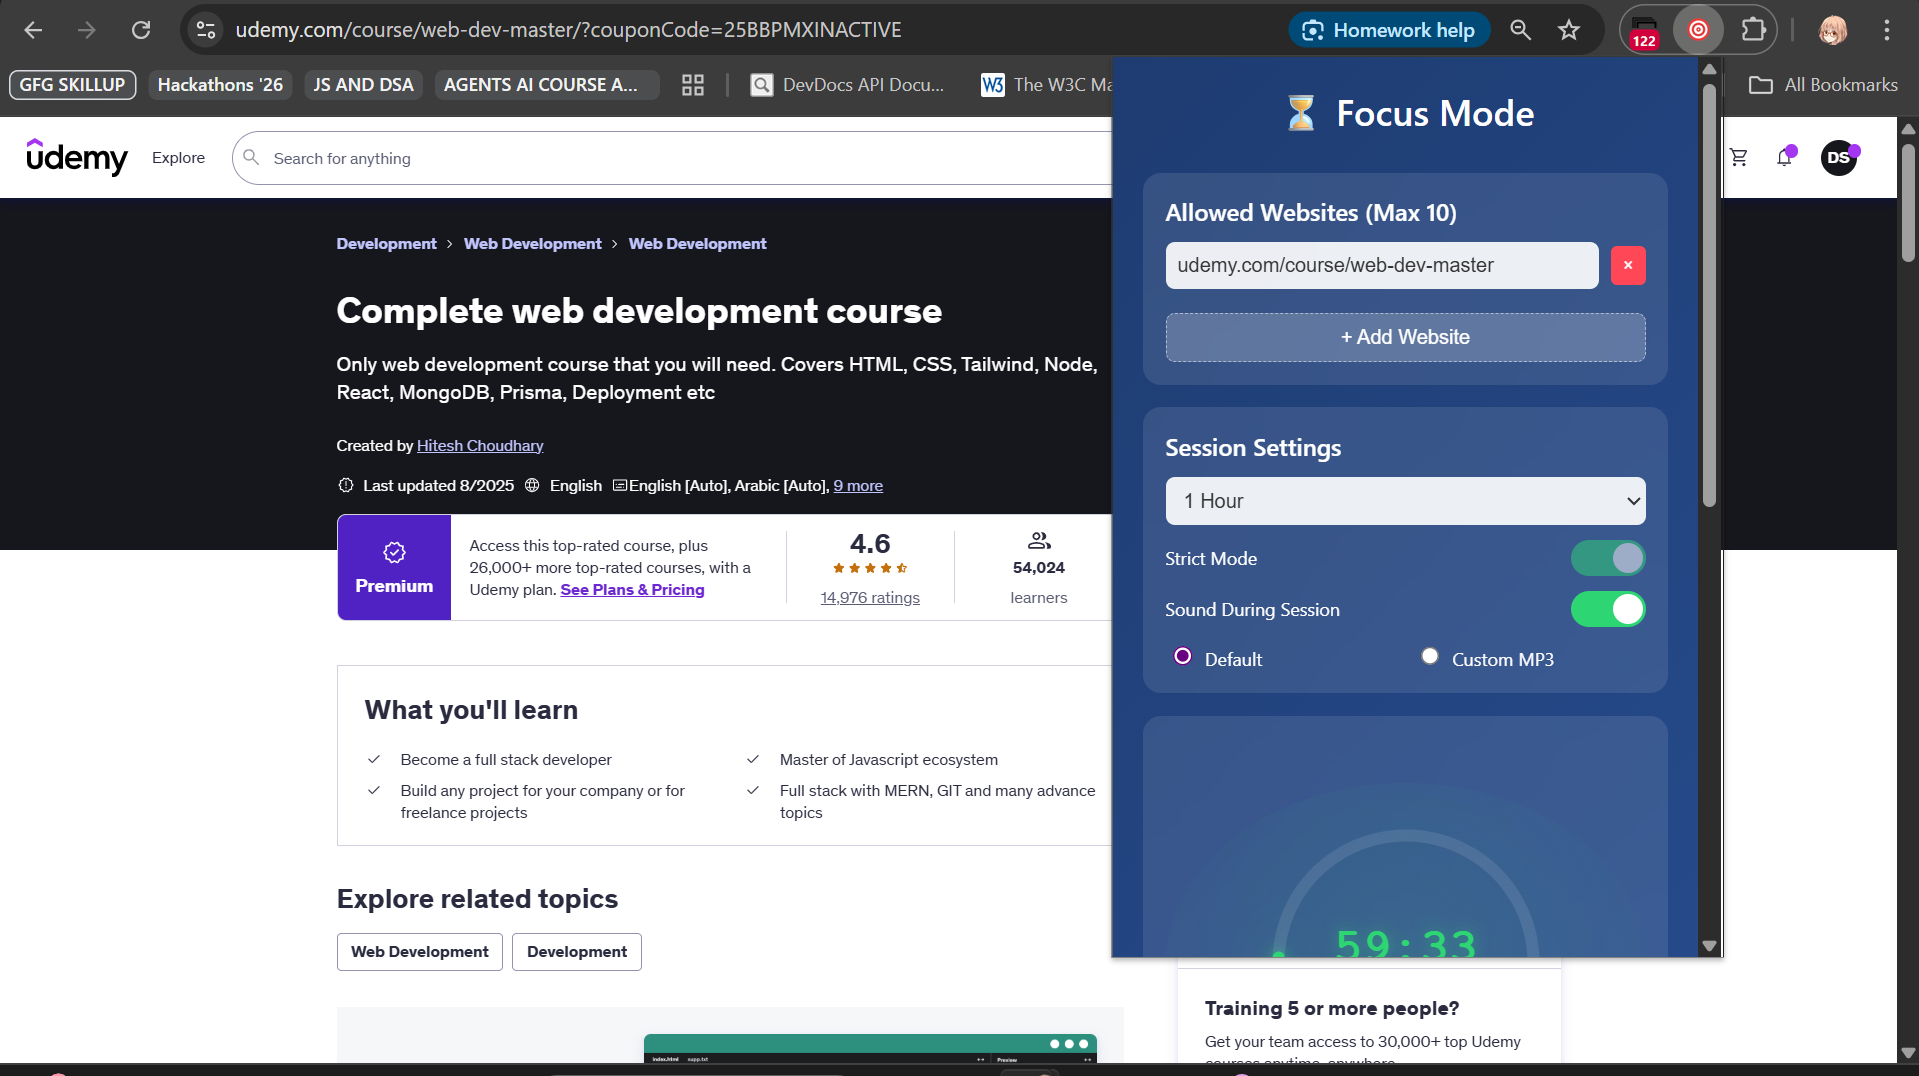This screenshot has width=1919, height=1076.
Task: Open Hitesh Choudhary instructor link
Action: tap(480, 446)
